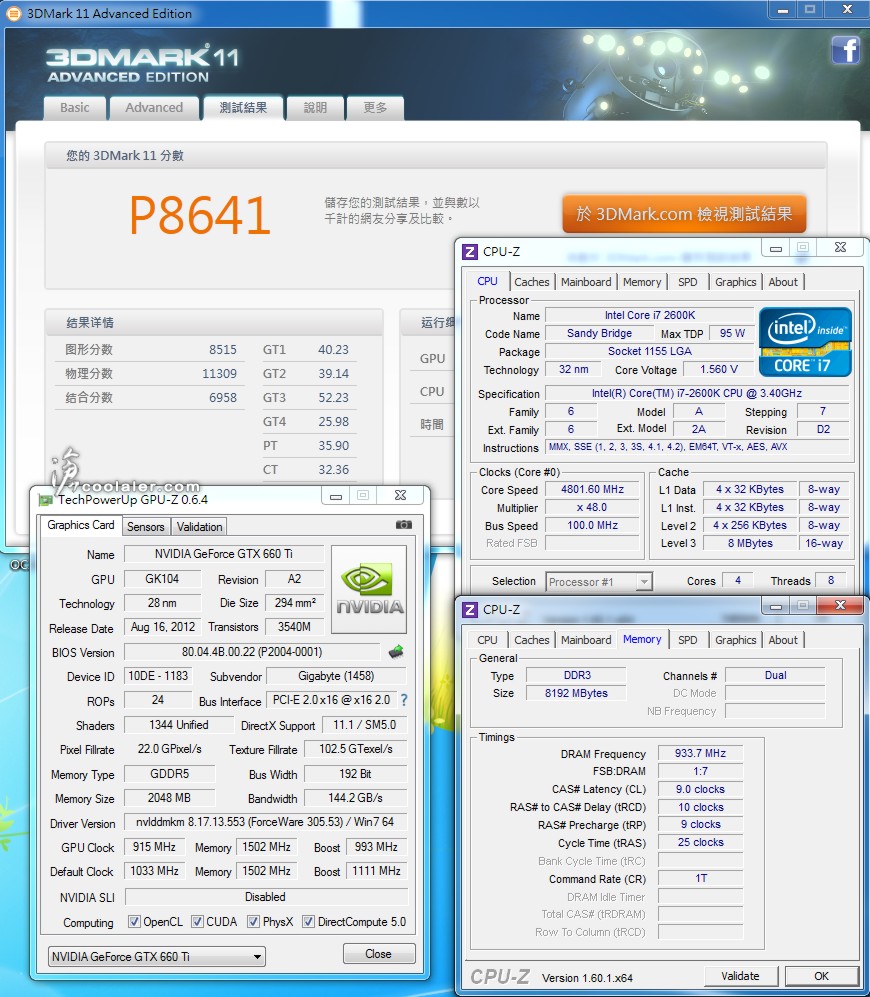Open the Facebook share icon in 3DMark
Viewport: 870px width, 997px height.
(845, 50)
